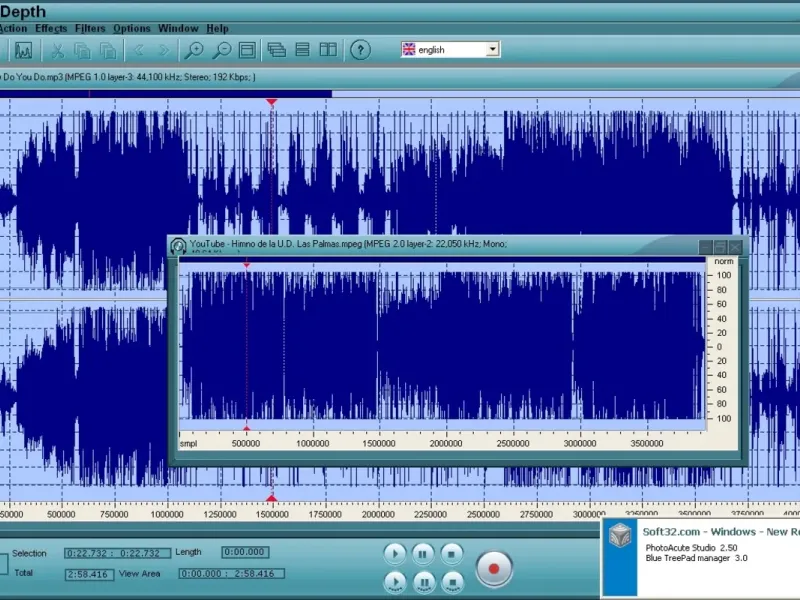Click the red playhead marker atop main waveform
Image resolution: width=800 pixels, height=600 pixels.
271,101
